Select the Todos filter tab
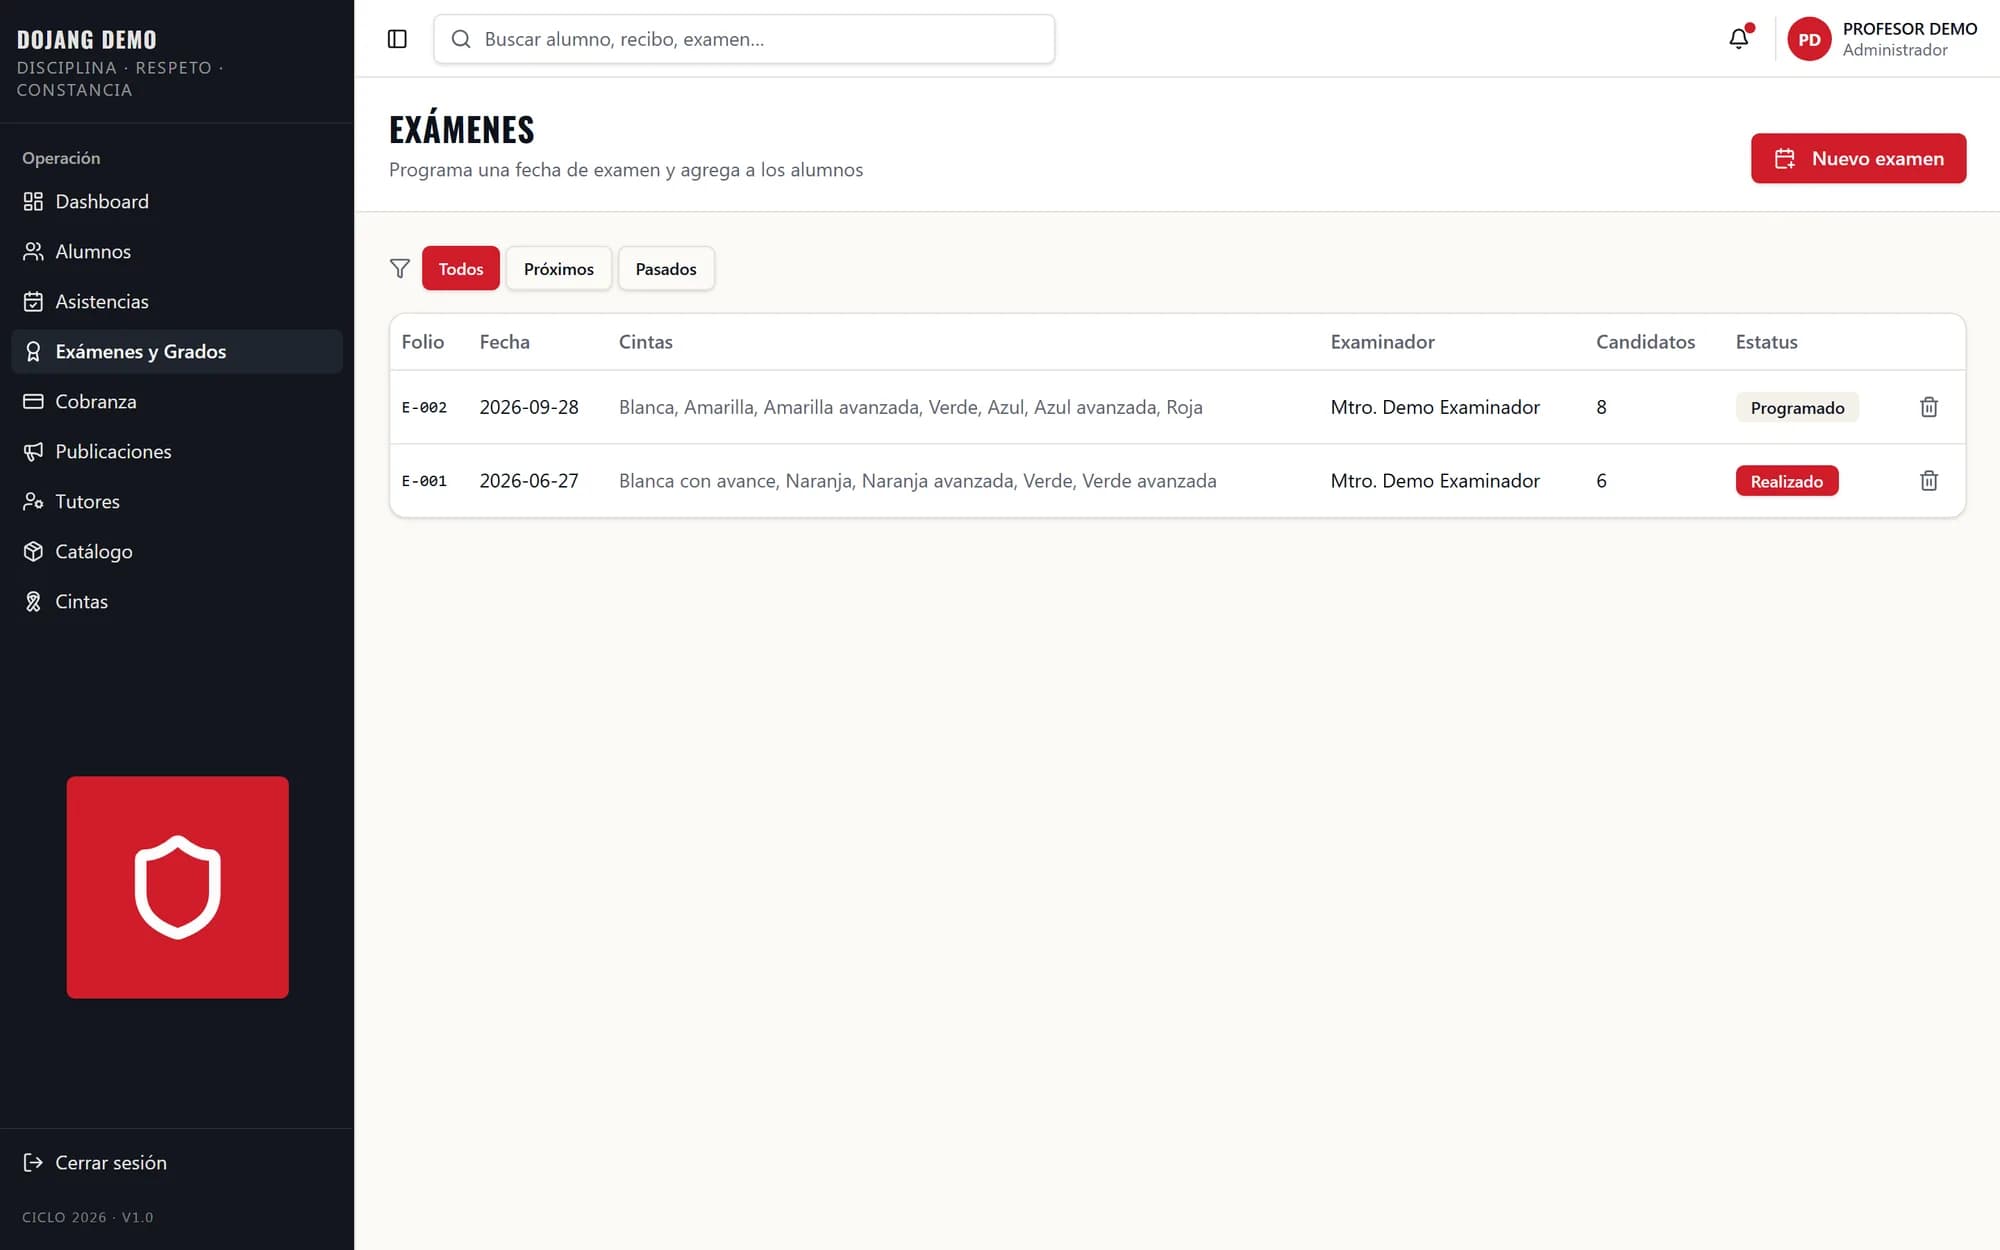This screenshot has height=1250, width=2000. click(461, 268)
